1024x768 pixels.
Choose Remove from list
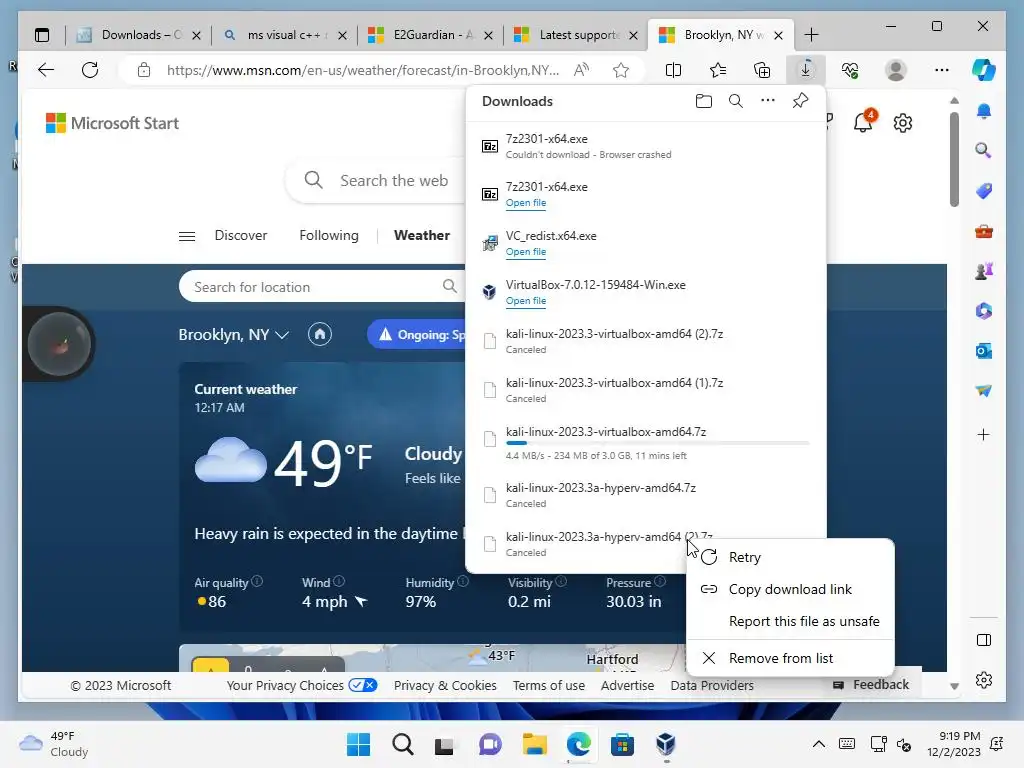(x=790, y=658)
